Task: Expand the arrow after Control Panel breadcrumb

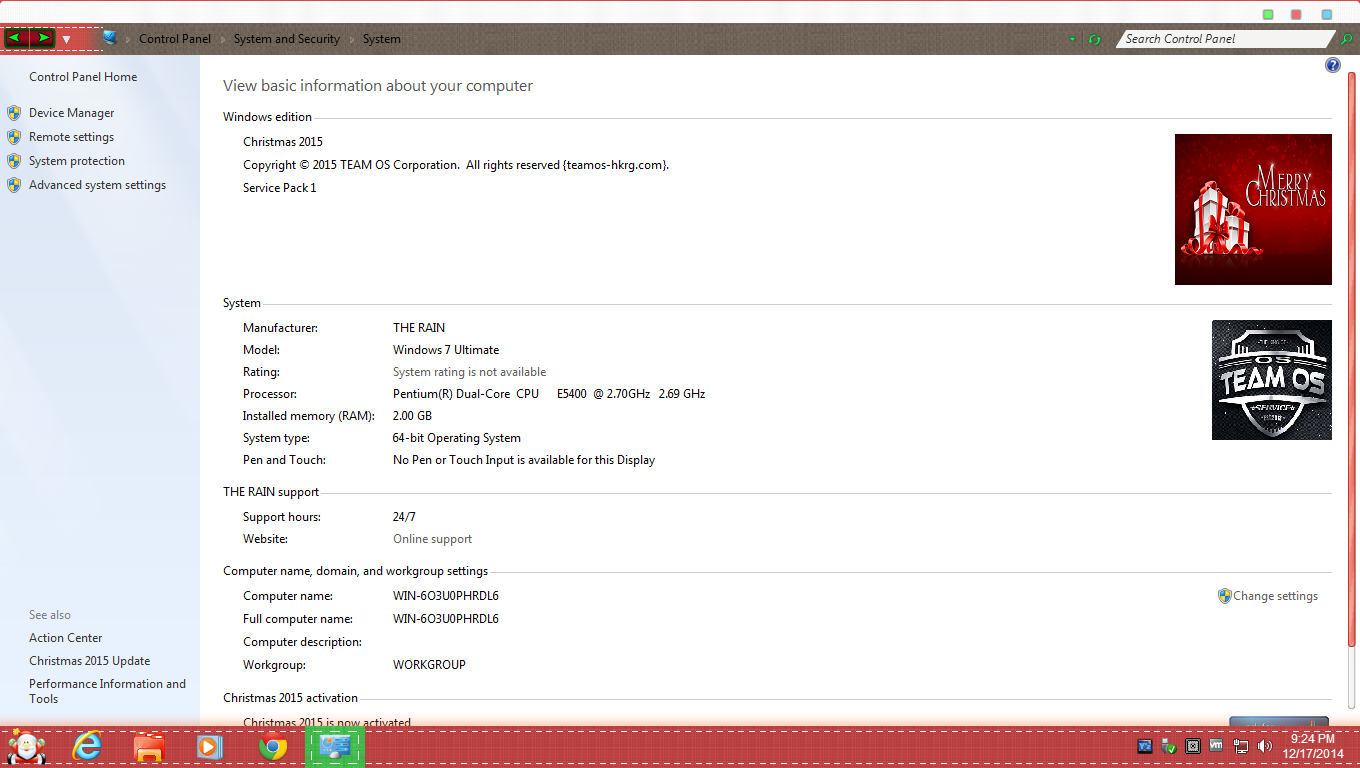Action: click(x=222, y=39)
